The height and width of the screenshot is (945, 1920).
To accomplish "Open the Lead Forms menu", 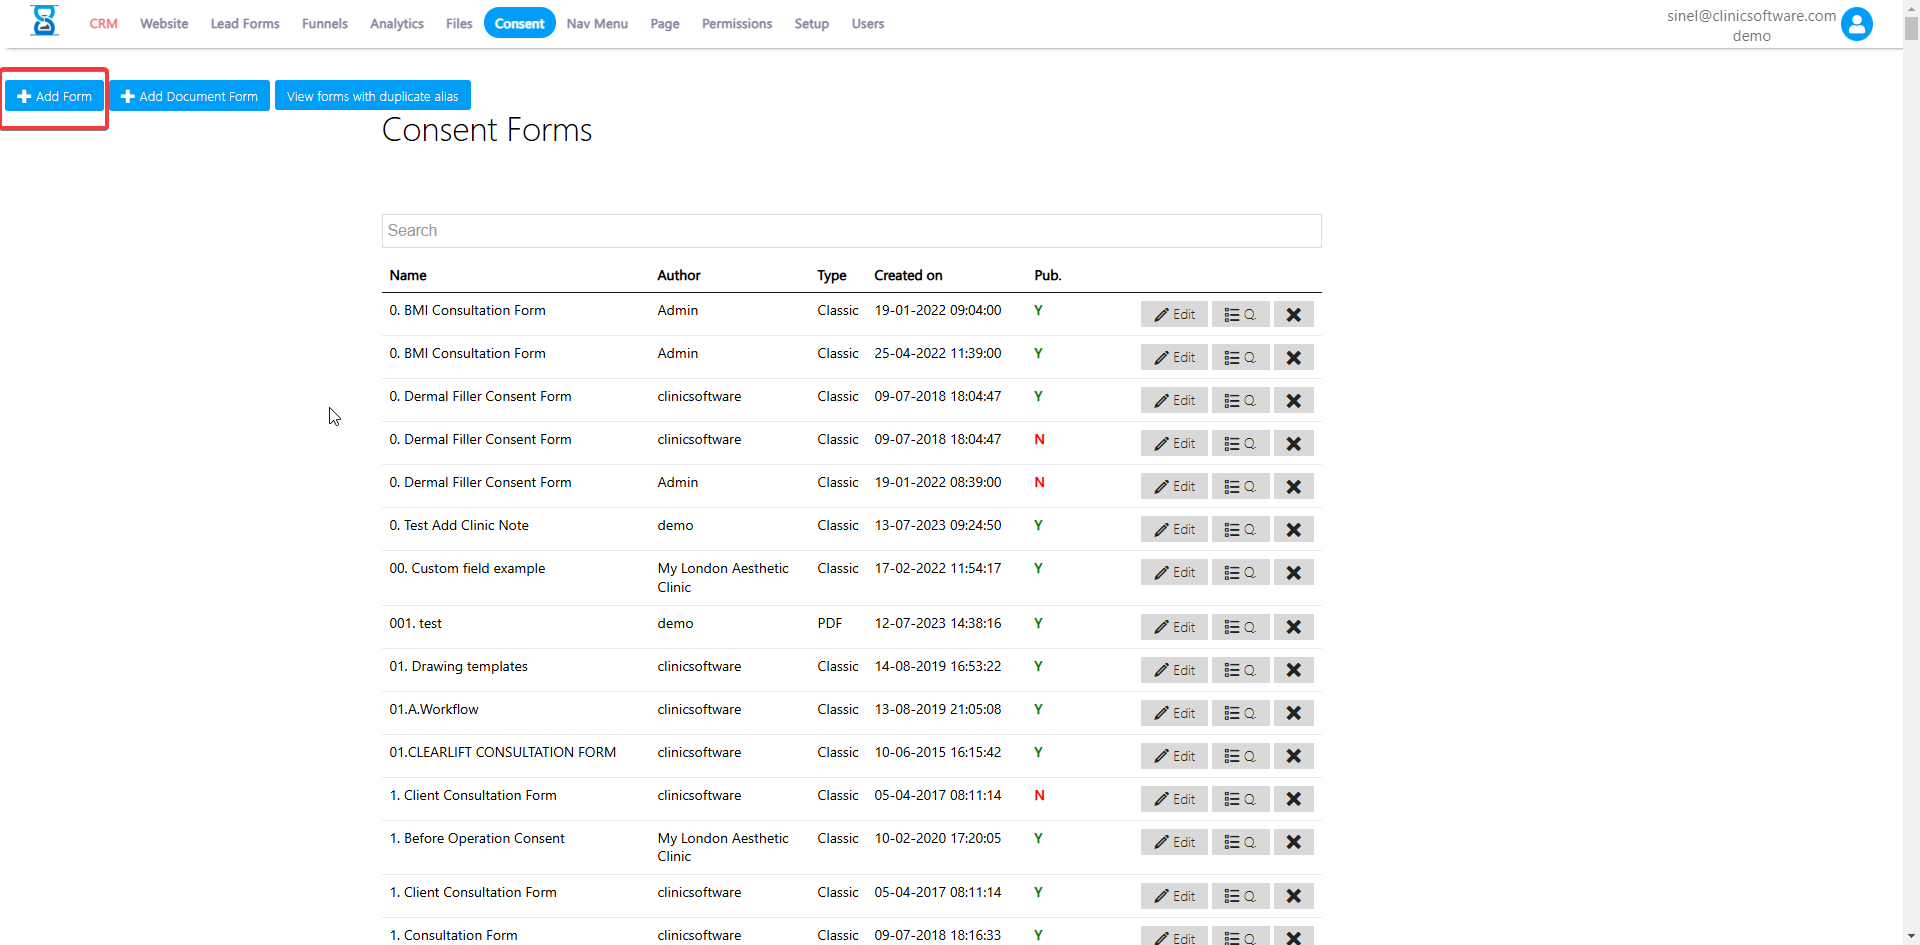I will coord(245,24).
